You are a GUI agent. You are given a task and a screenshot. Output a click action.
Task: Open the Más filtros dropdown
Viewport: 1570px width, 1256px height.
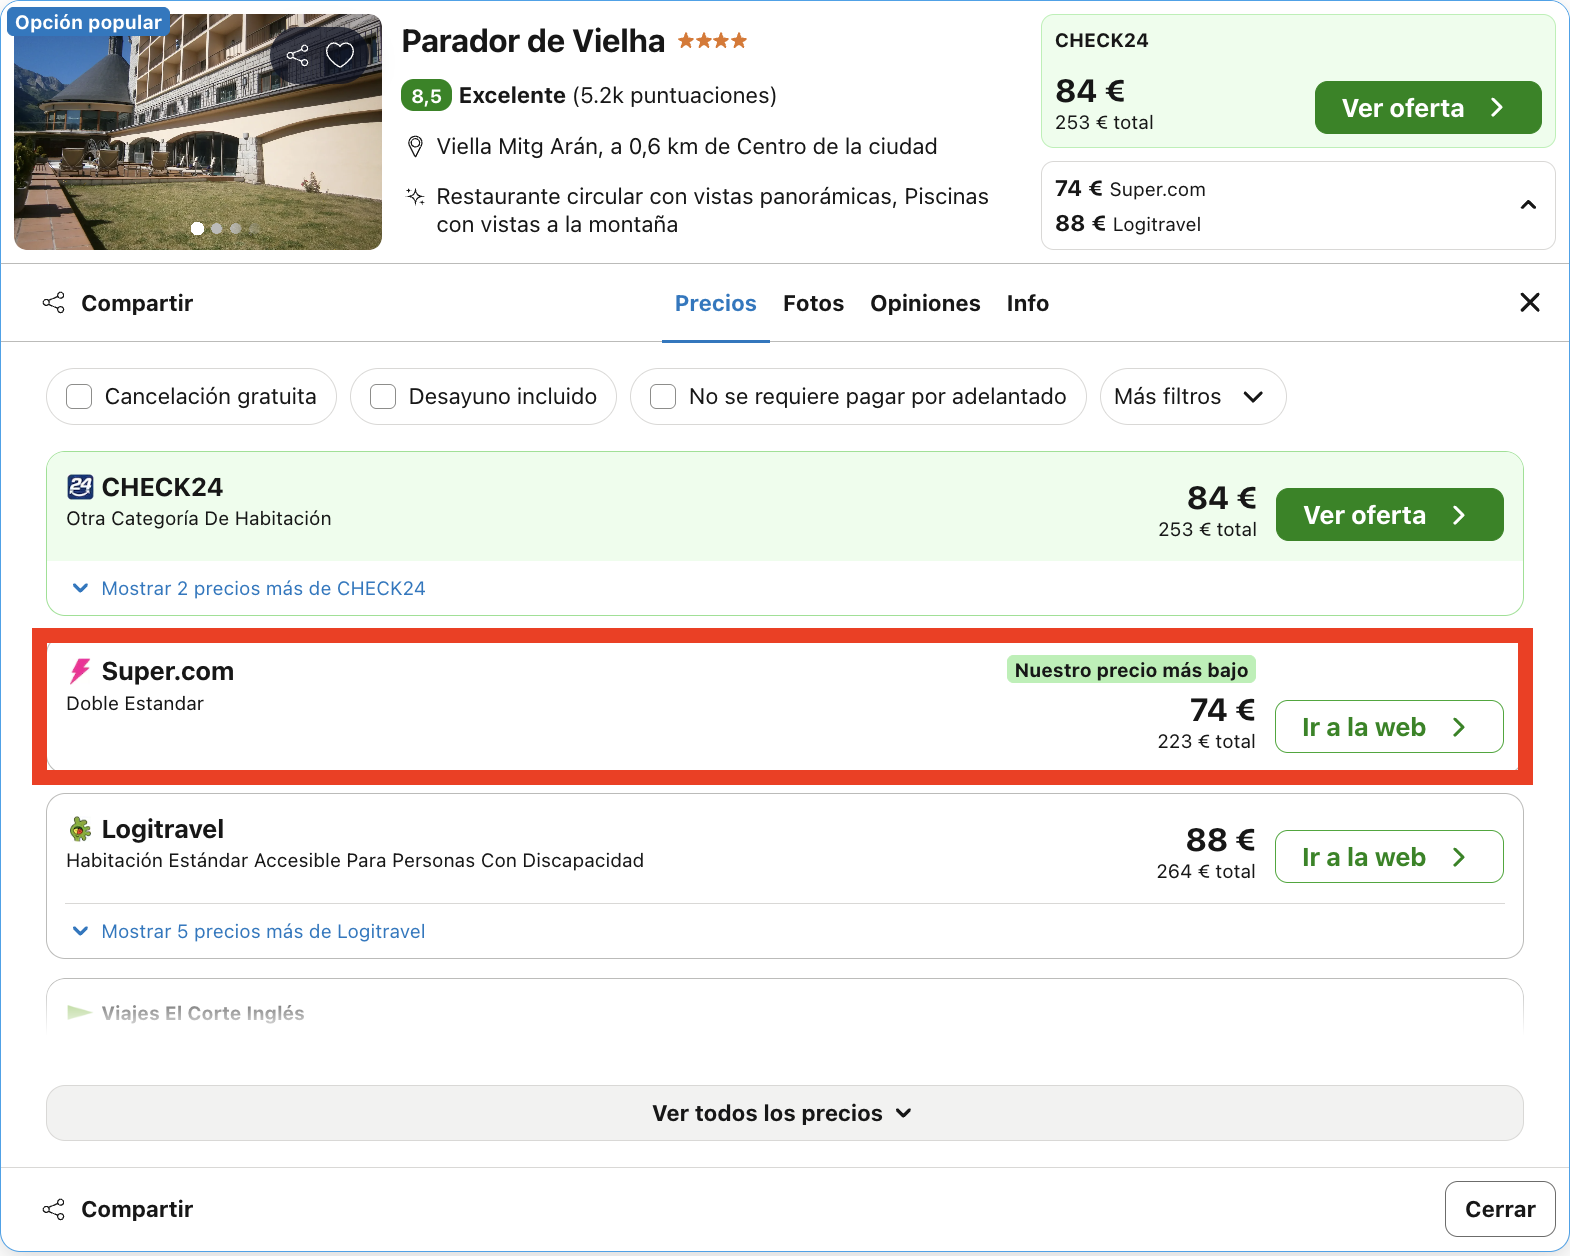tap(1193, 397)
